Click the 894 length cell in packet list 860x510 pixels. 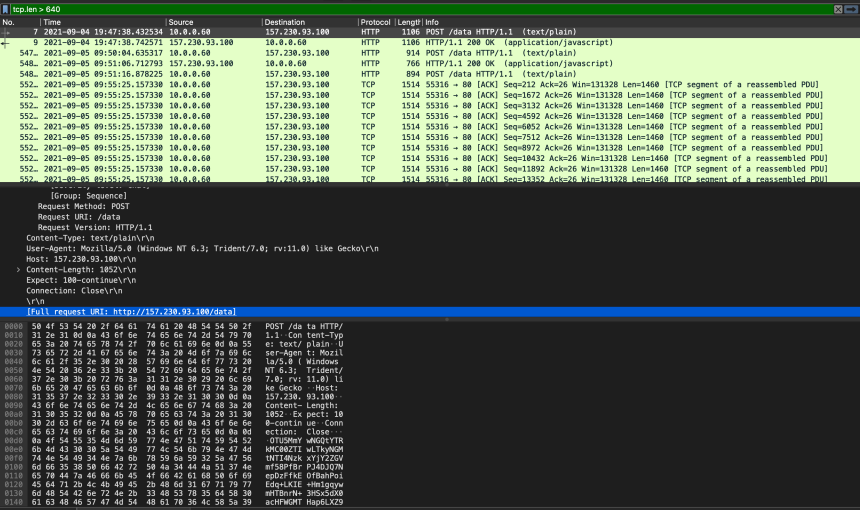coord(412,74)
